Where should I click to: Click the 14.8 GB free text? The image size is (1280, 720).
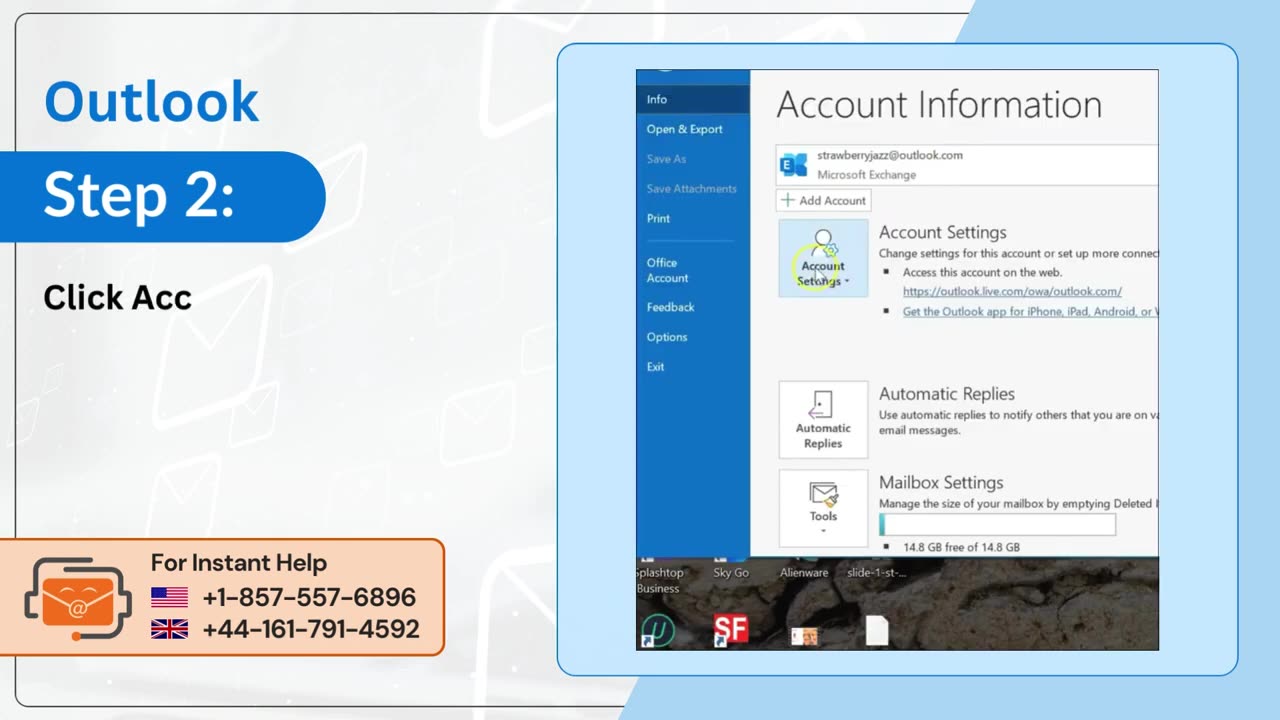961,547
